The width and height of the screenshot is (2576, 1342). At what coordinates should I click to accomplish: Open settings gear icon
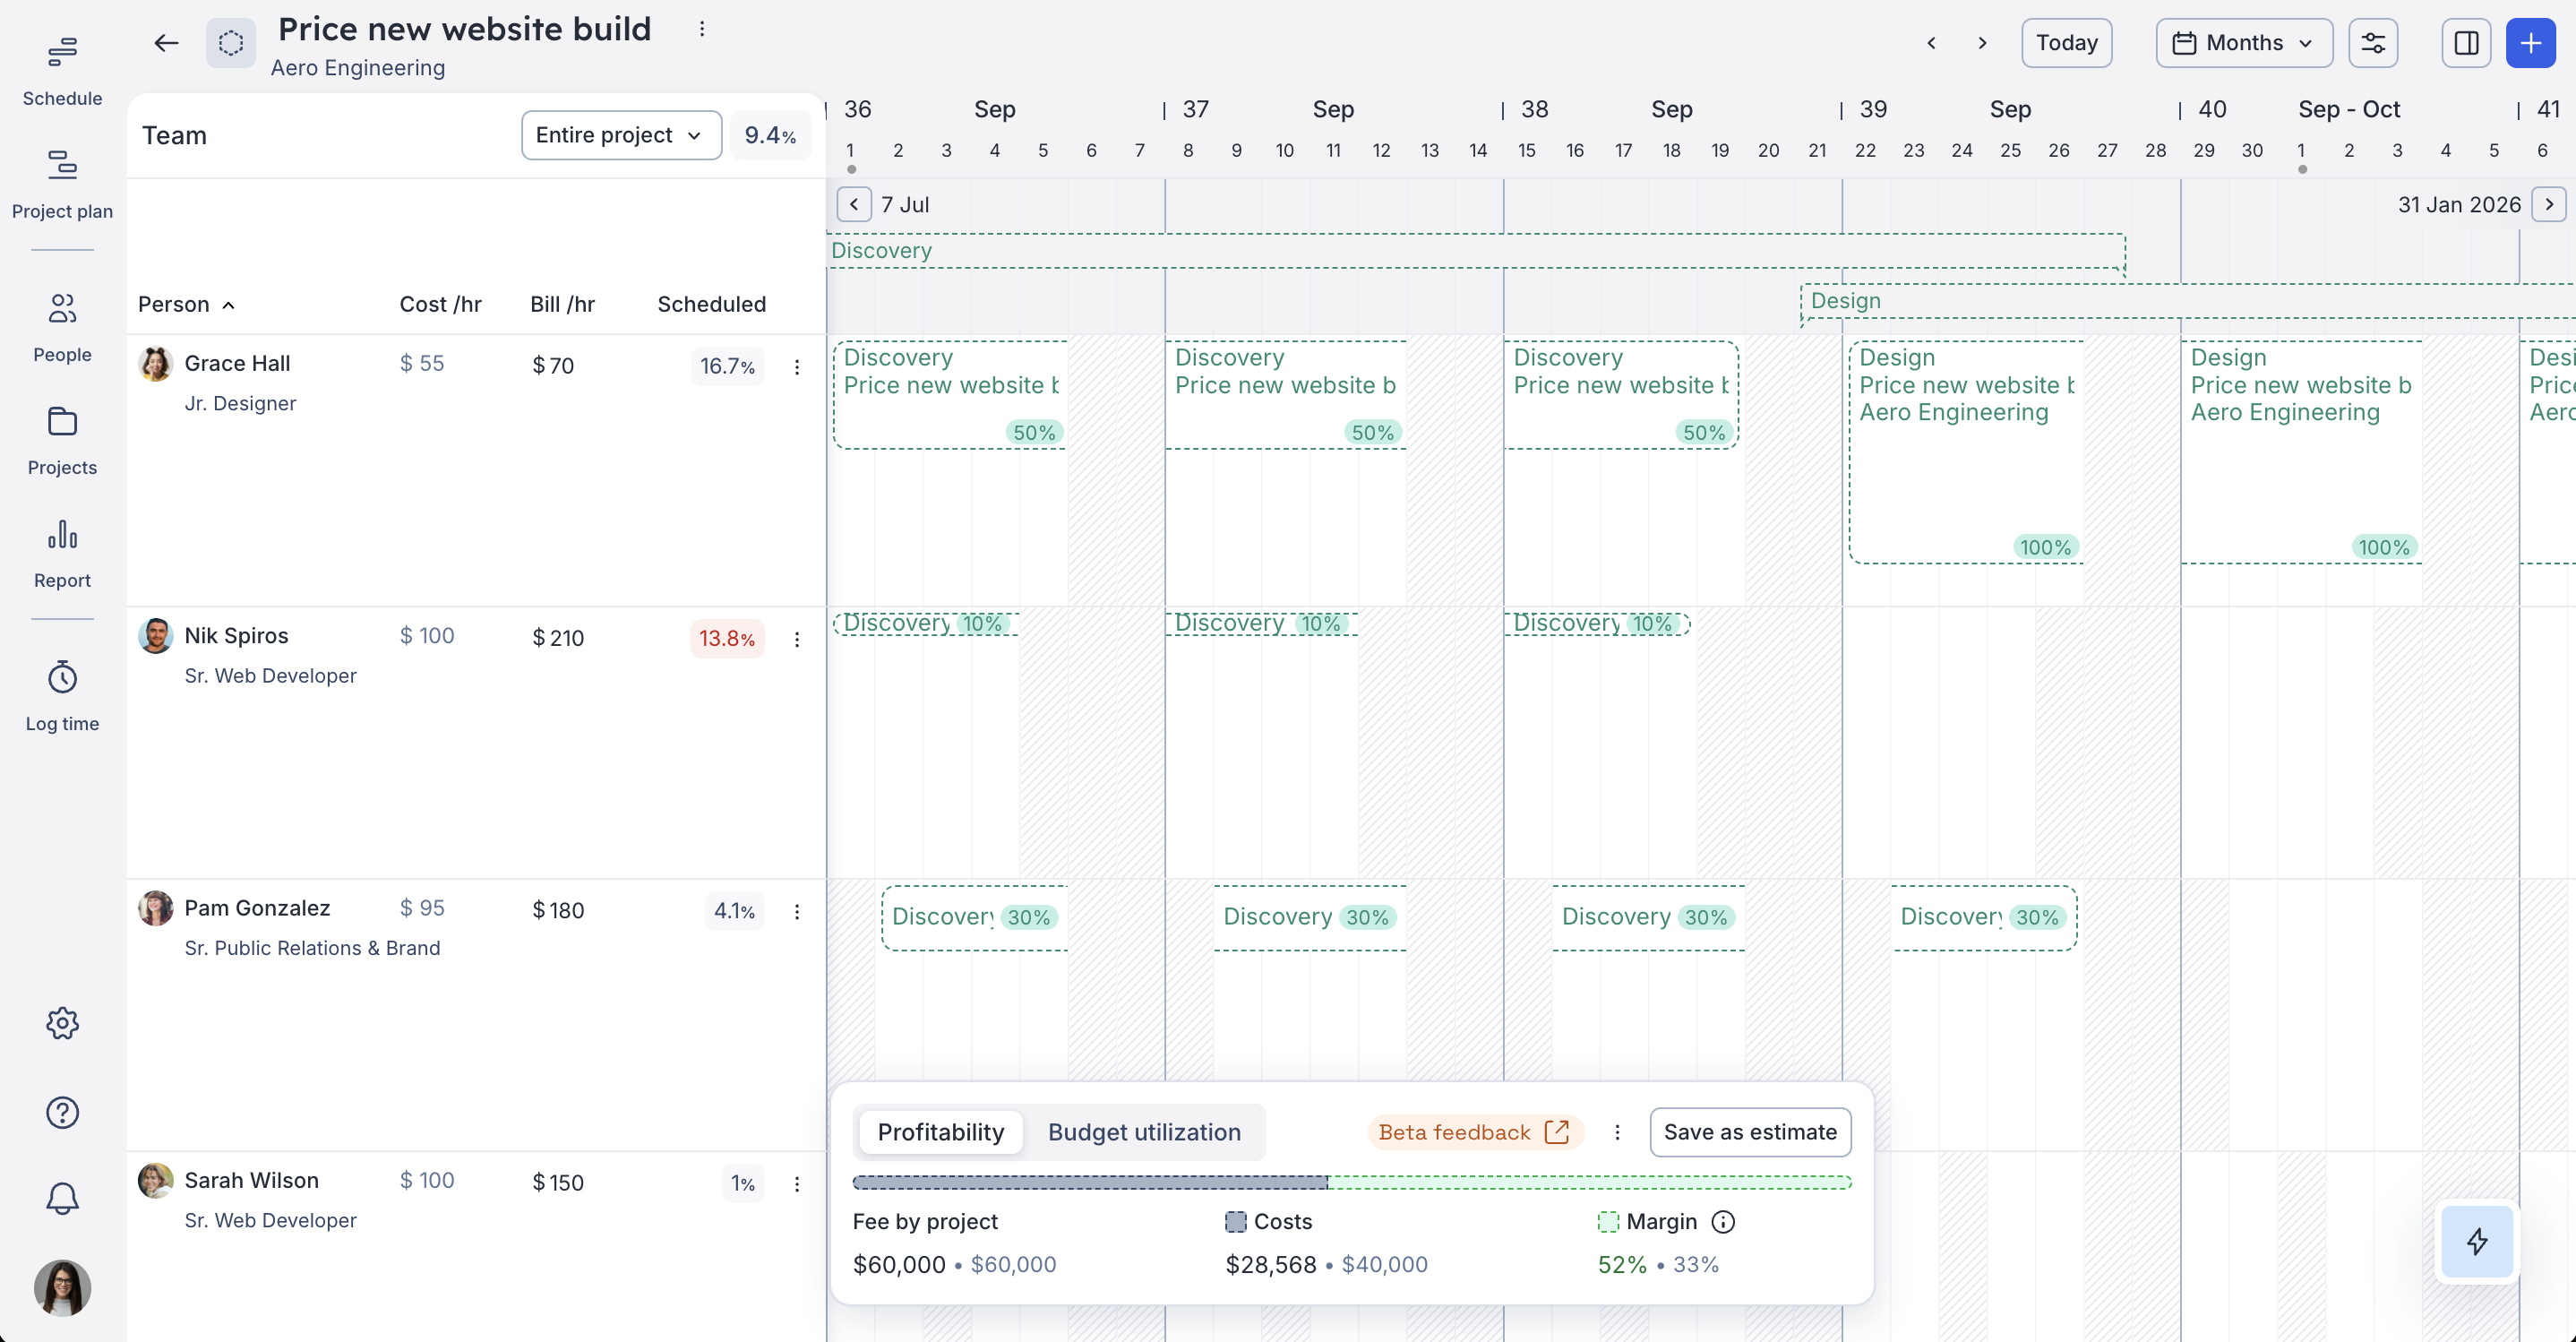(62, 1023)
